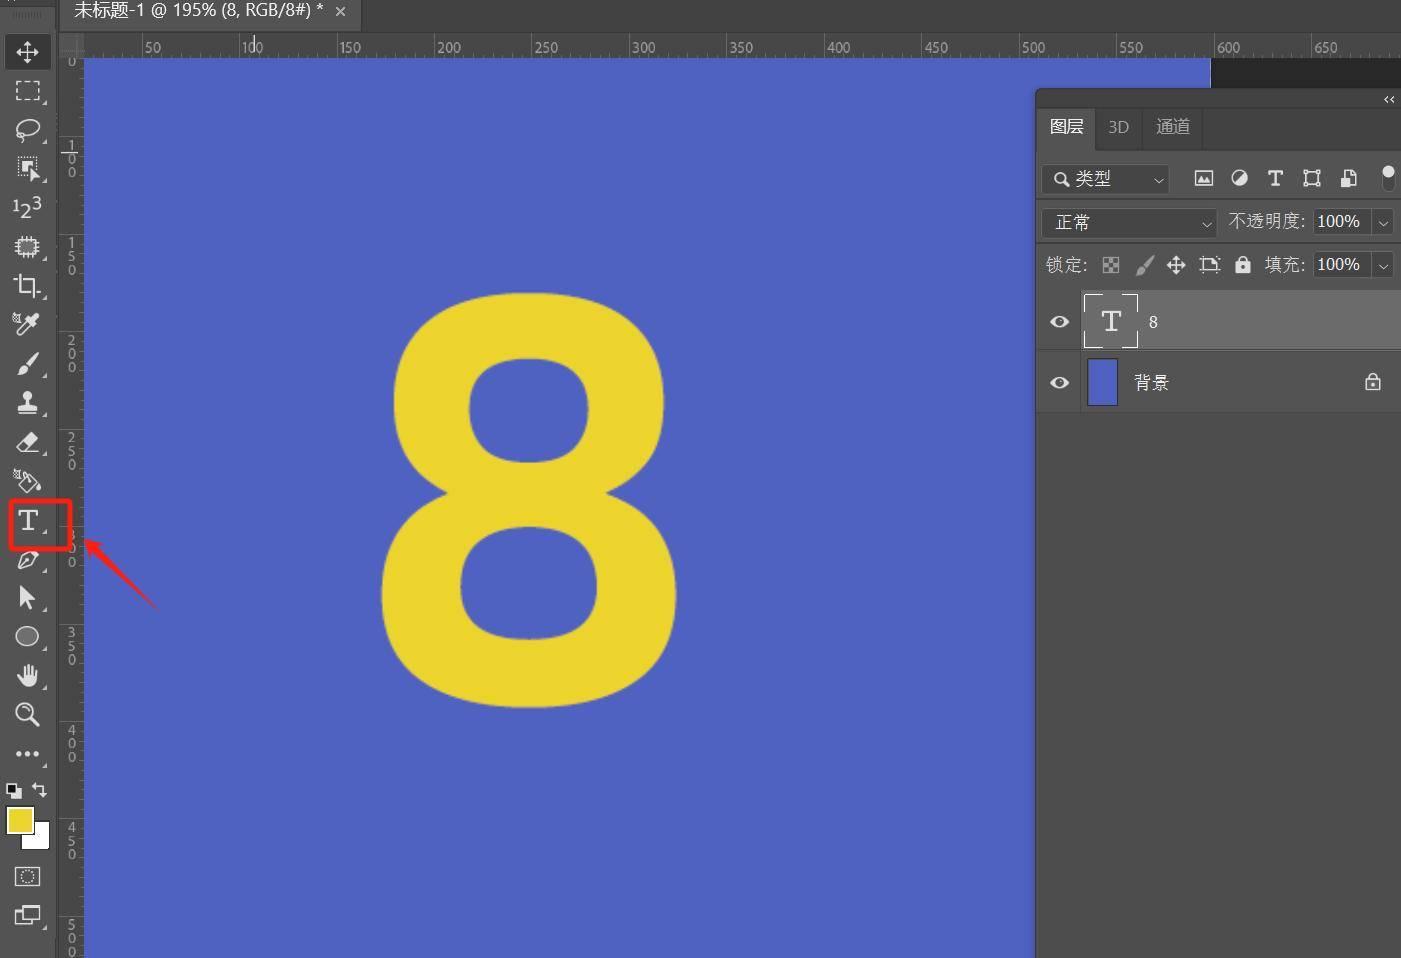Screen dimensions: 1401x958
Task: Open the 正常 blend mode dropdown
Action: pos(1128,222)
